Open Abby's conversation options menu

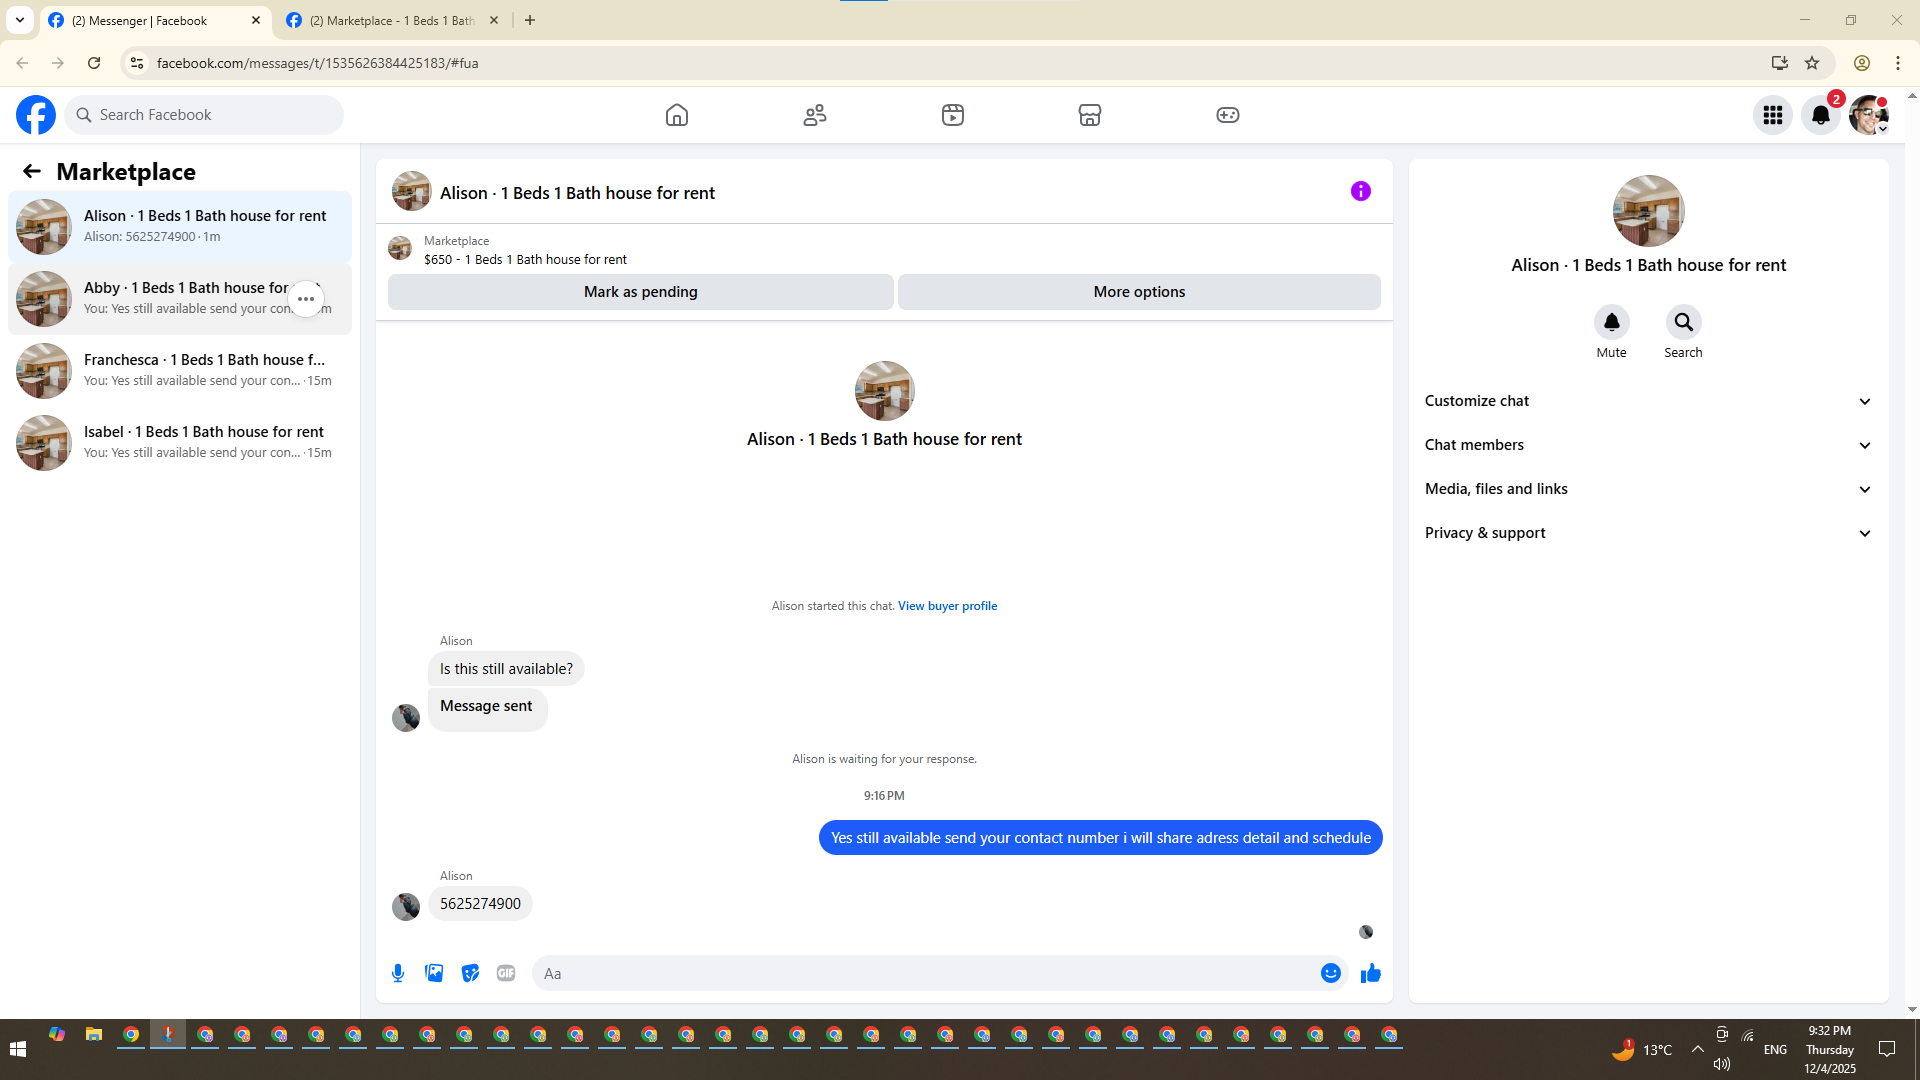(306, 299)
